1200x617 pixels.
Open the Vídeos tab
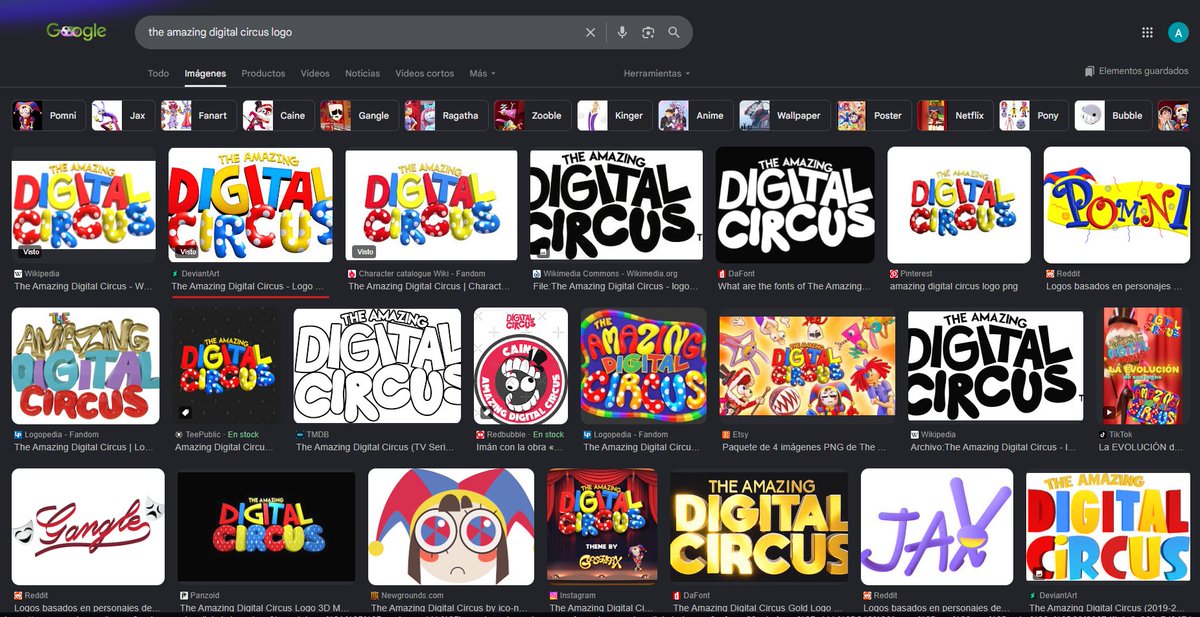[x=315, y=73]
